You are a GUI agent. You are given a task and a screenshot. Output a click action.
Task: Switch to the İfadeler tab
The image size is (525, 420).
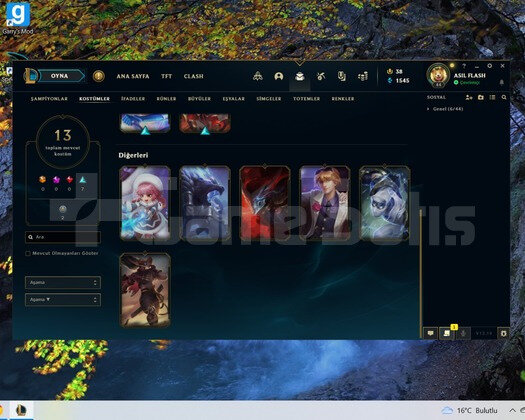[133, 99]
